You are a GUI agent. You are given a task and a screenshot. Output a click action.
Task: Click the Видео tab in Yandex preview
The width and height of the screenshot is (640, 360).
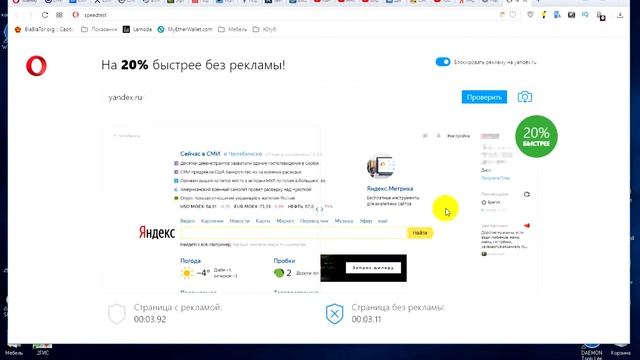[187, 221]
